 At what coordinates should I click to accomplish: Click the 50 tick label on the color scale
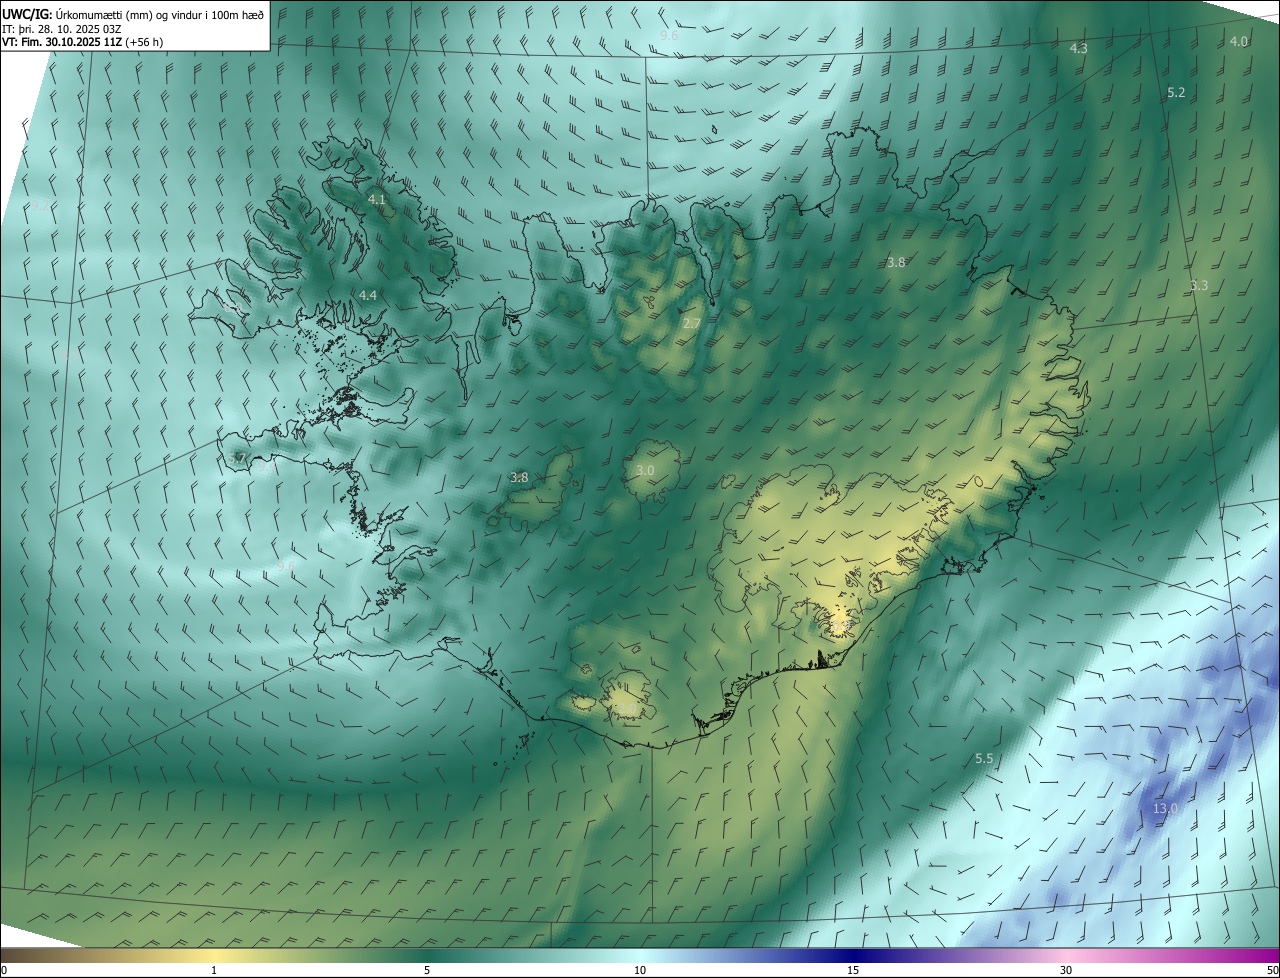pos(1271,970)
